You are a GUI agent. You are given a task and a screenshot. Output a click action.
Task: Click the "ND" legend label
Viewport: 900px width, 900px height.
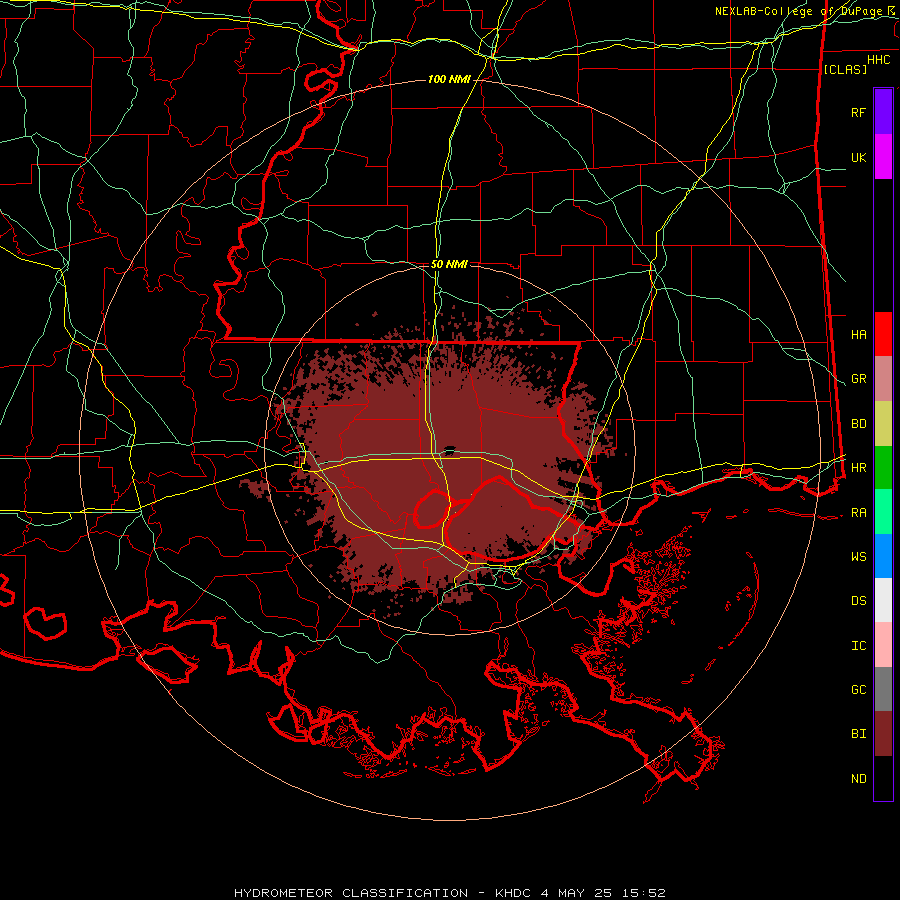tap(858, 779)
